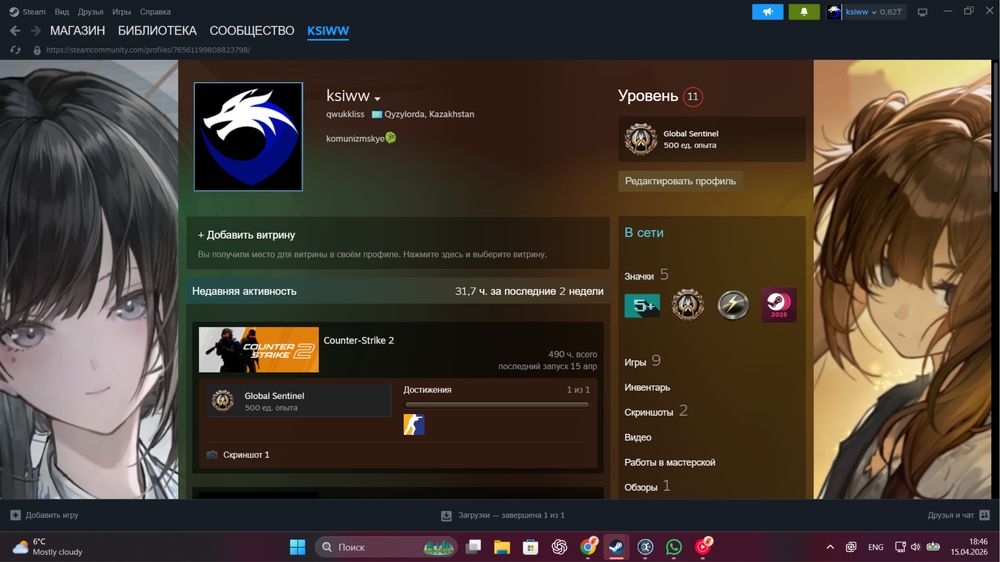The image size is (1000, 562).
Task: Open the announcements megaphone button
Action: 767,11
